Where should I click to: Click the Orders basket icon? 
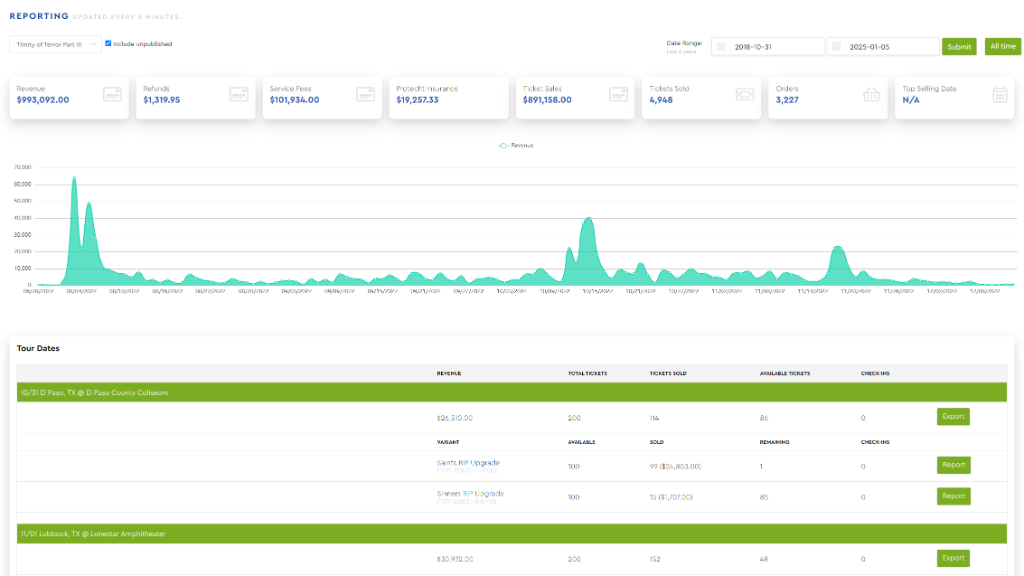(871, 94)
